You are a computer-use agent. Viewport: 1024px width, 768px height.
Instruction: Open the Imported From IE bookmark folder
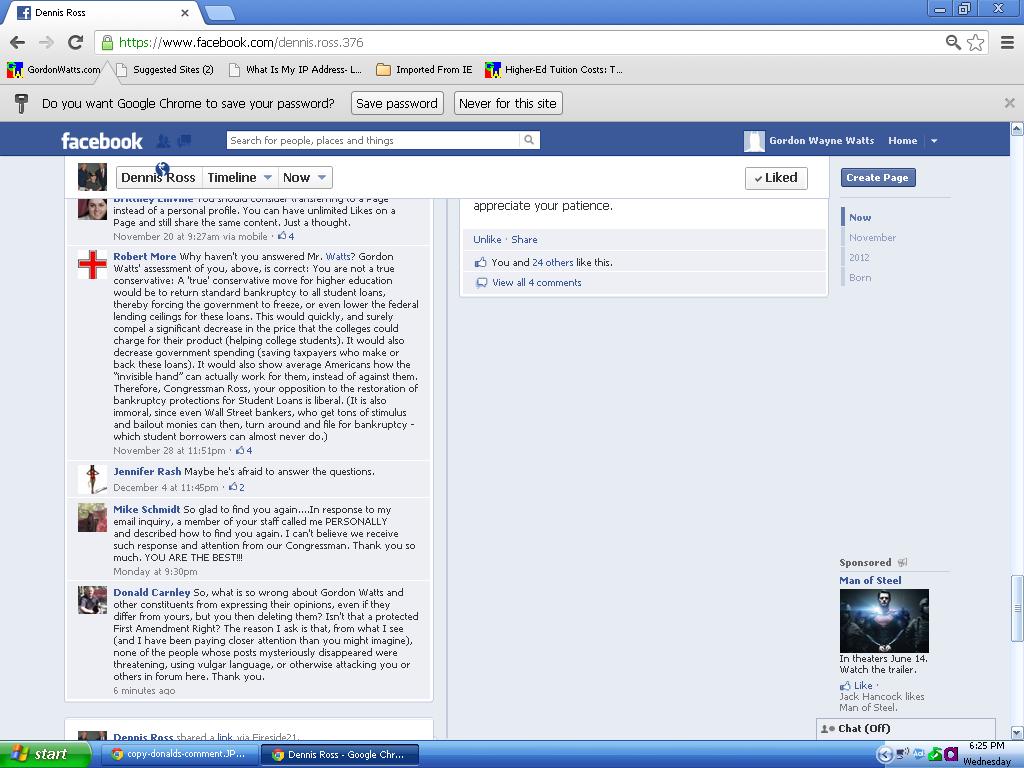[424, 69]
